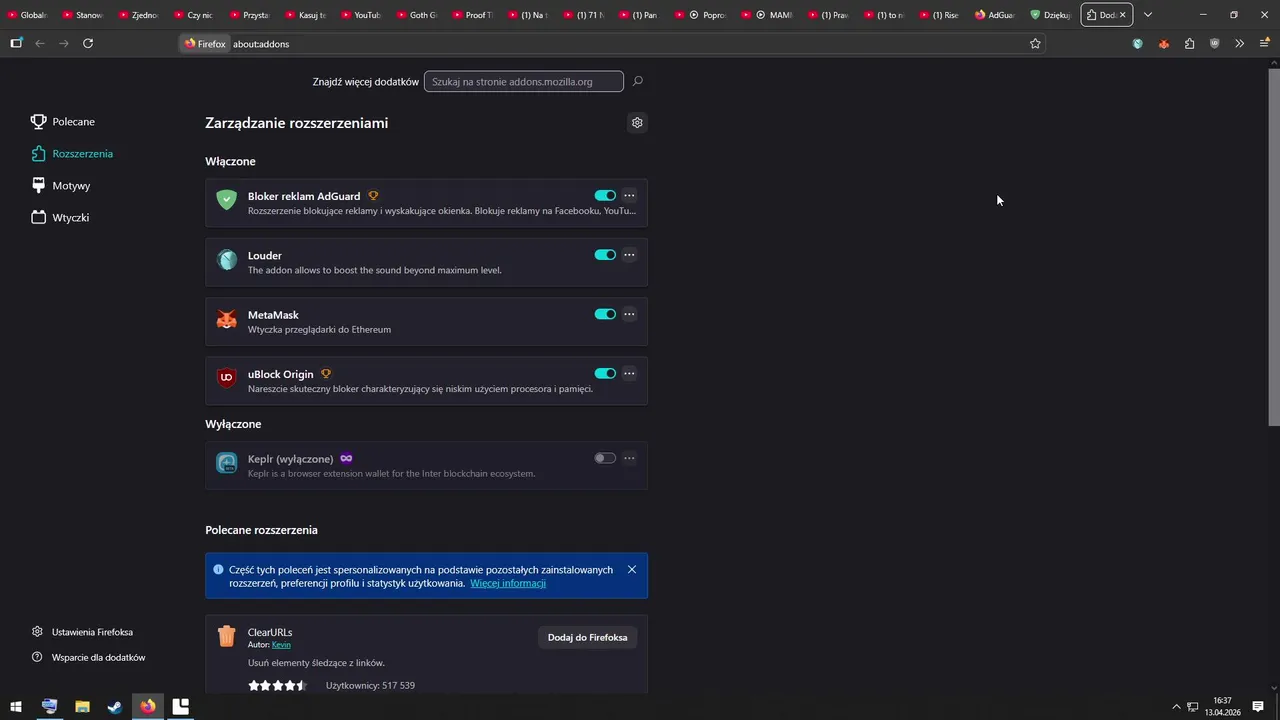Open Steam from the taskbar

pos(115,706)
